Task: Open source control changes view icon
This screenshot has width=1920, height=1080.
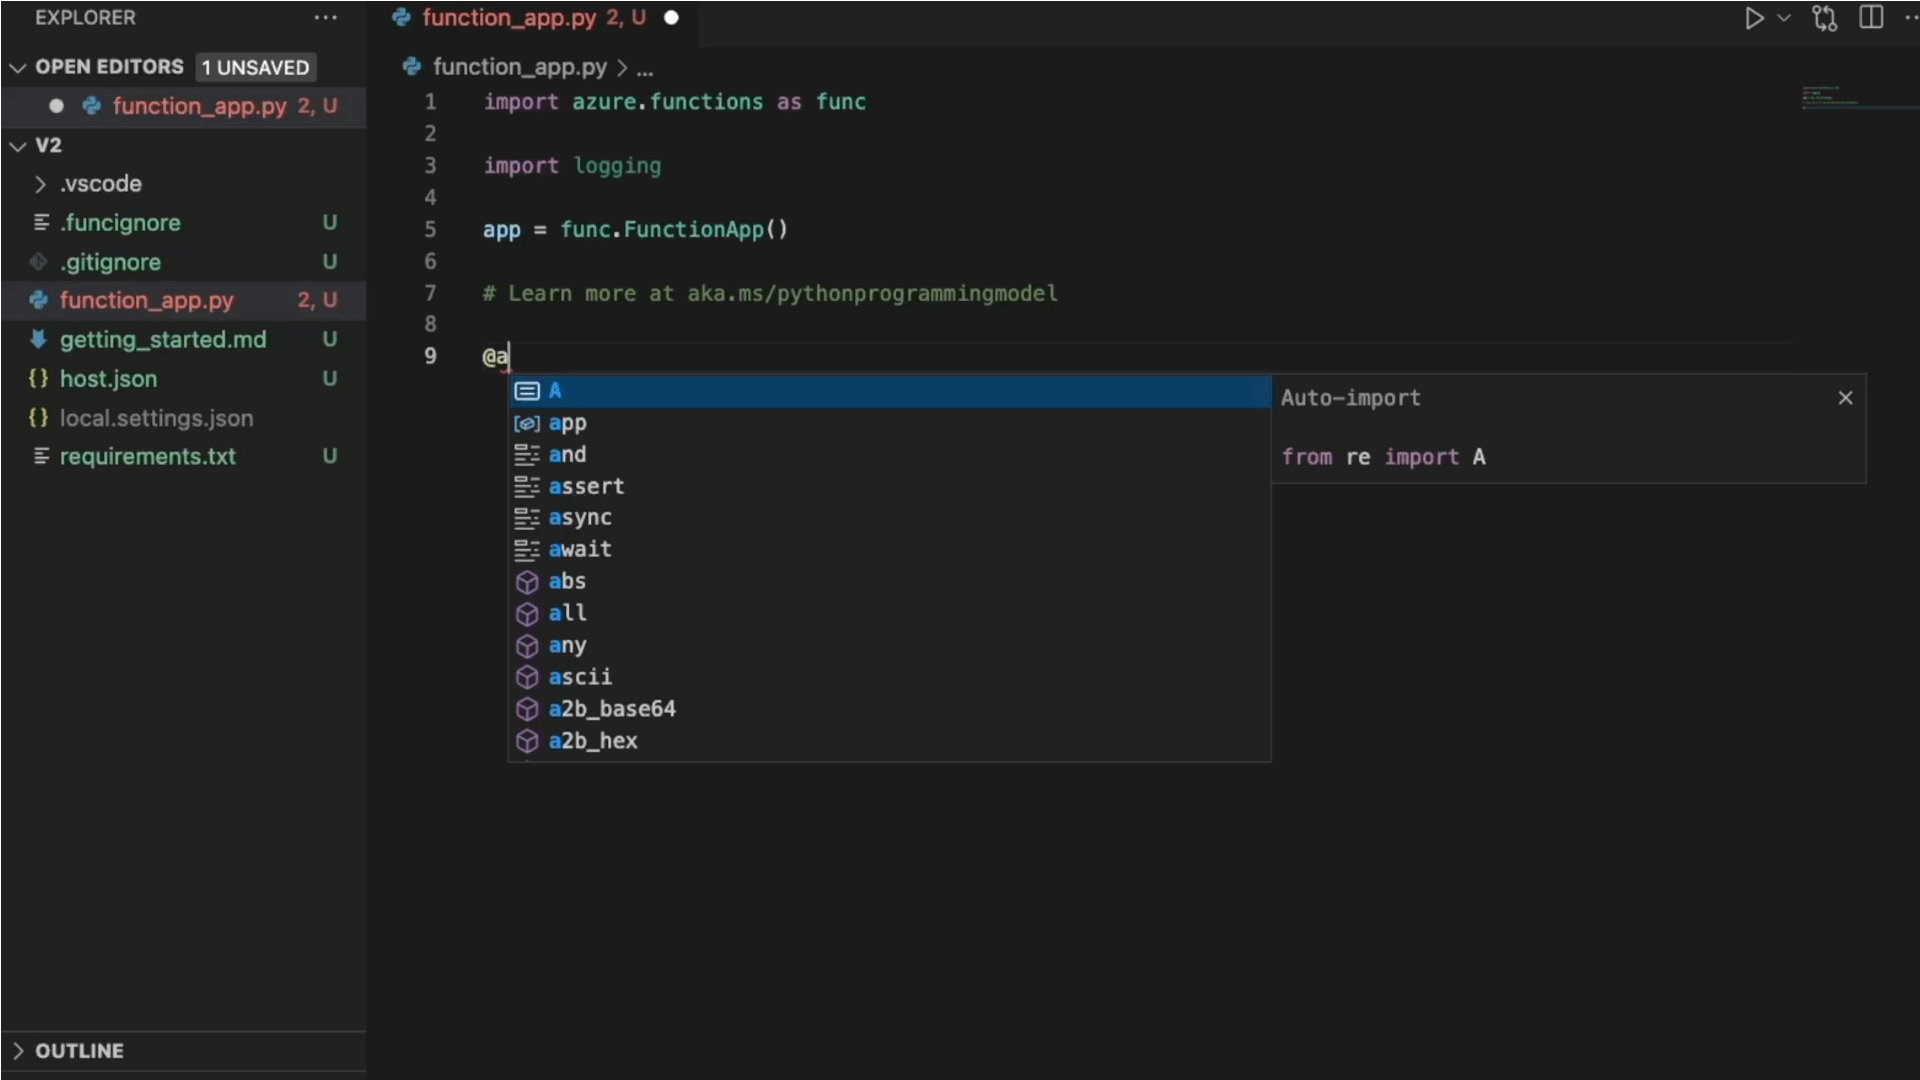Action: [1825, 17]
